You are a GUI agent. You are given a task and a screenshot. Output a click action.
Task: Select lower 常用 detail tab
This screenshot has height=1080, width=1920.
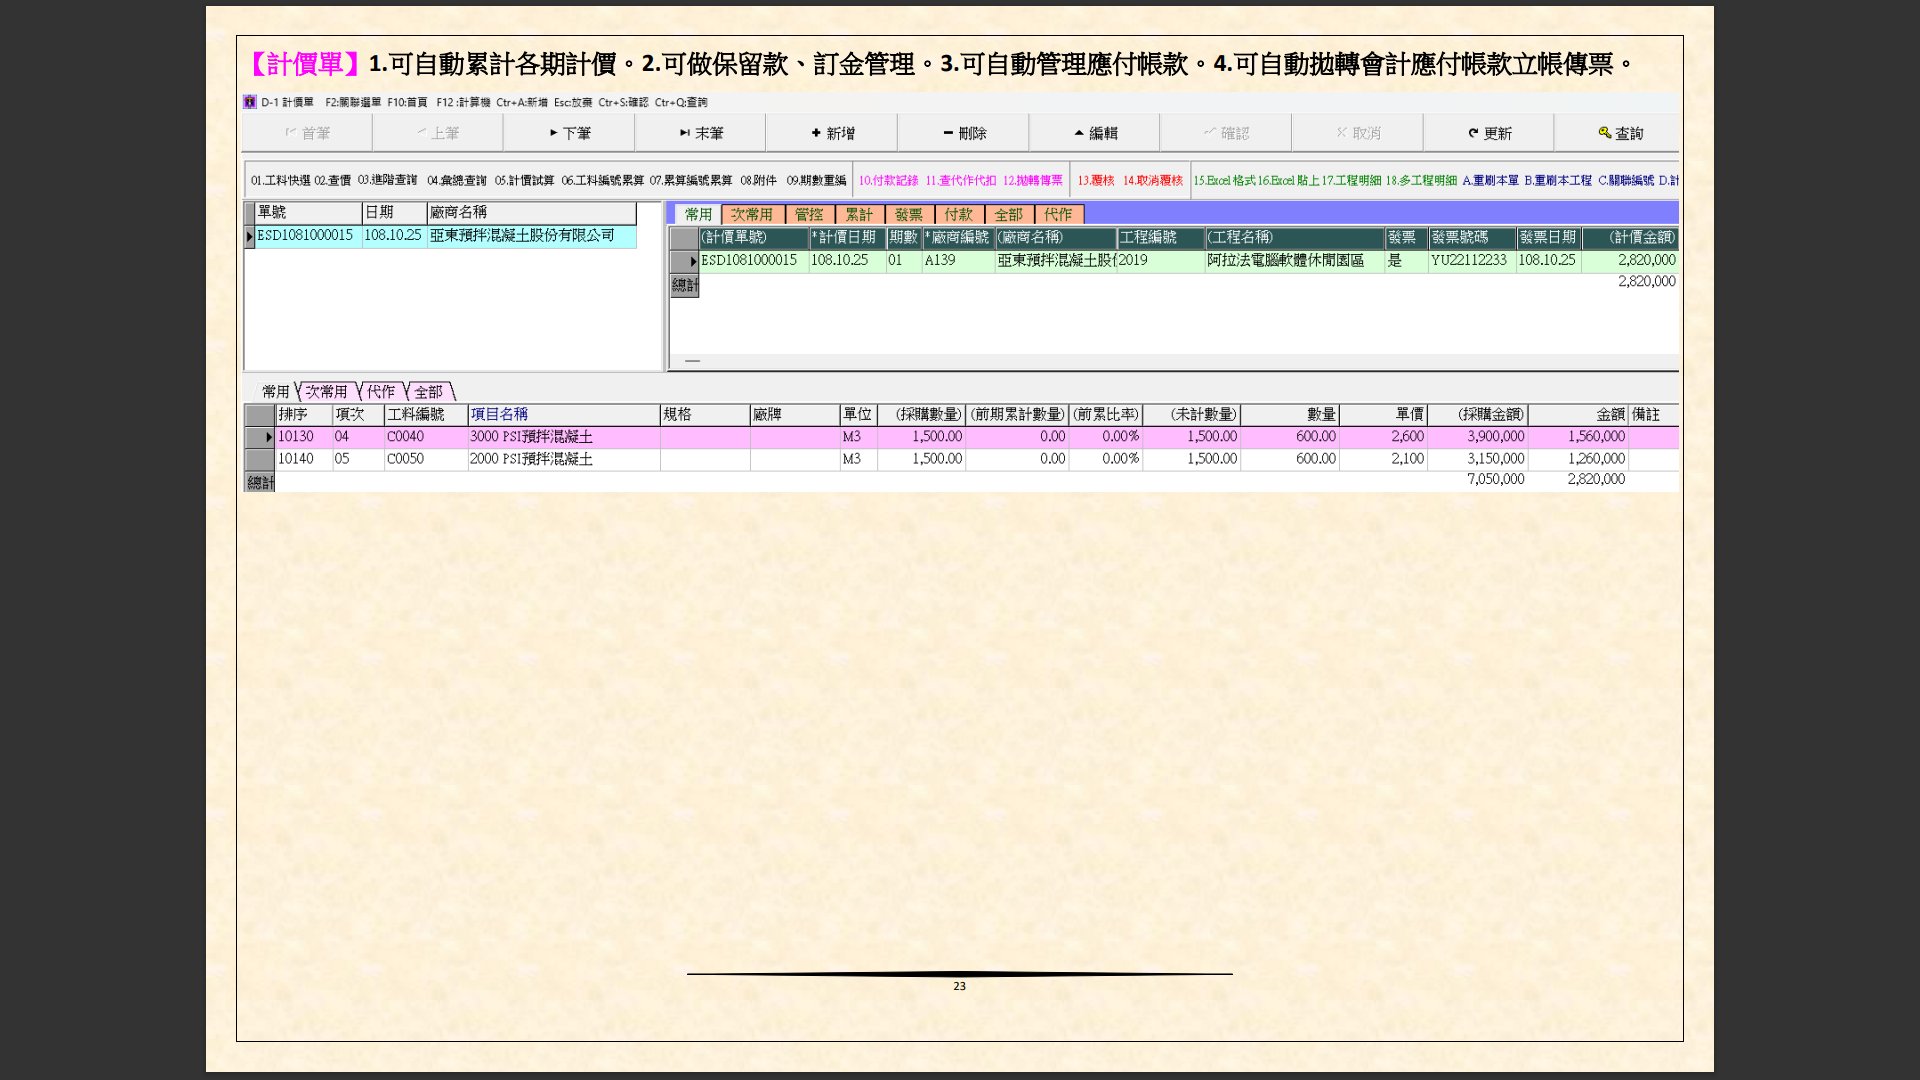tap(275, 392)
